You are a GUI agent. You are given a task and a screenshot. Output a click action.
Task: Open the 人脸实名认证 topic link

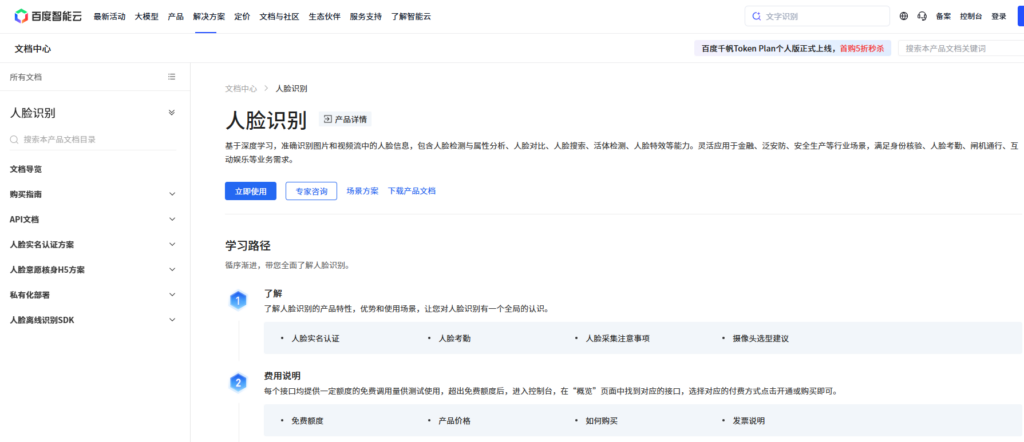pos(315,338)
